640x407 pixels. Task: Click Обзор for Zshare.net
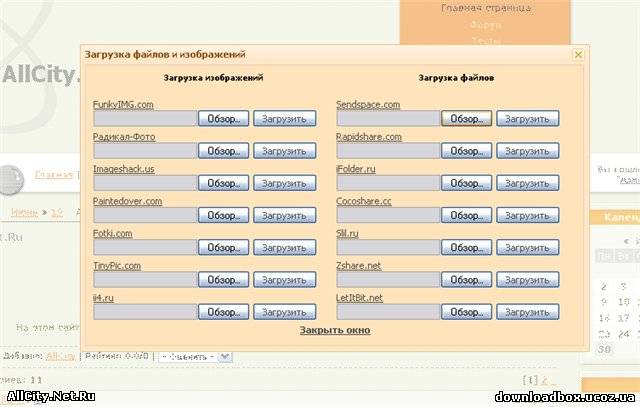[x=467, y=280]
